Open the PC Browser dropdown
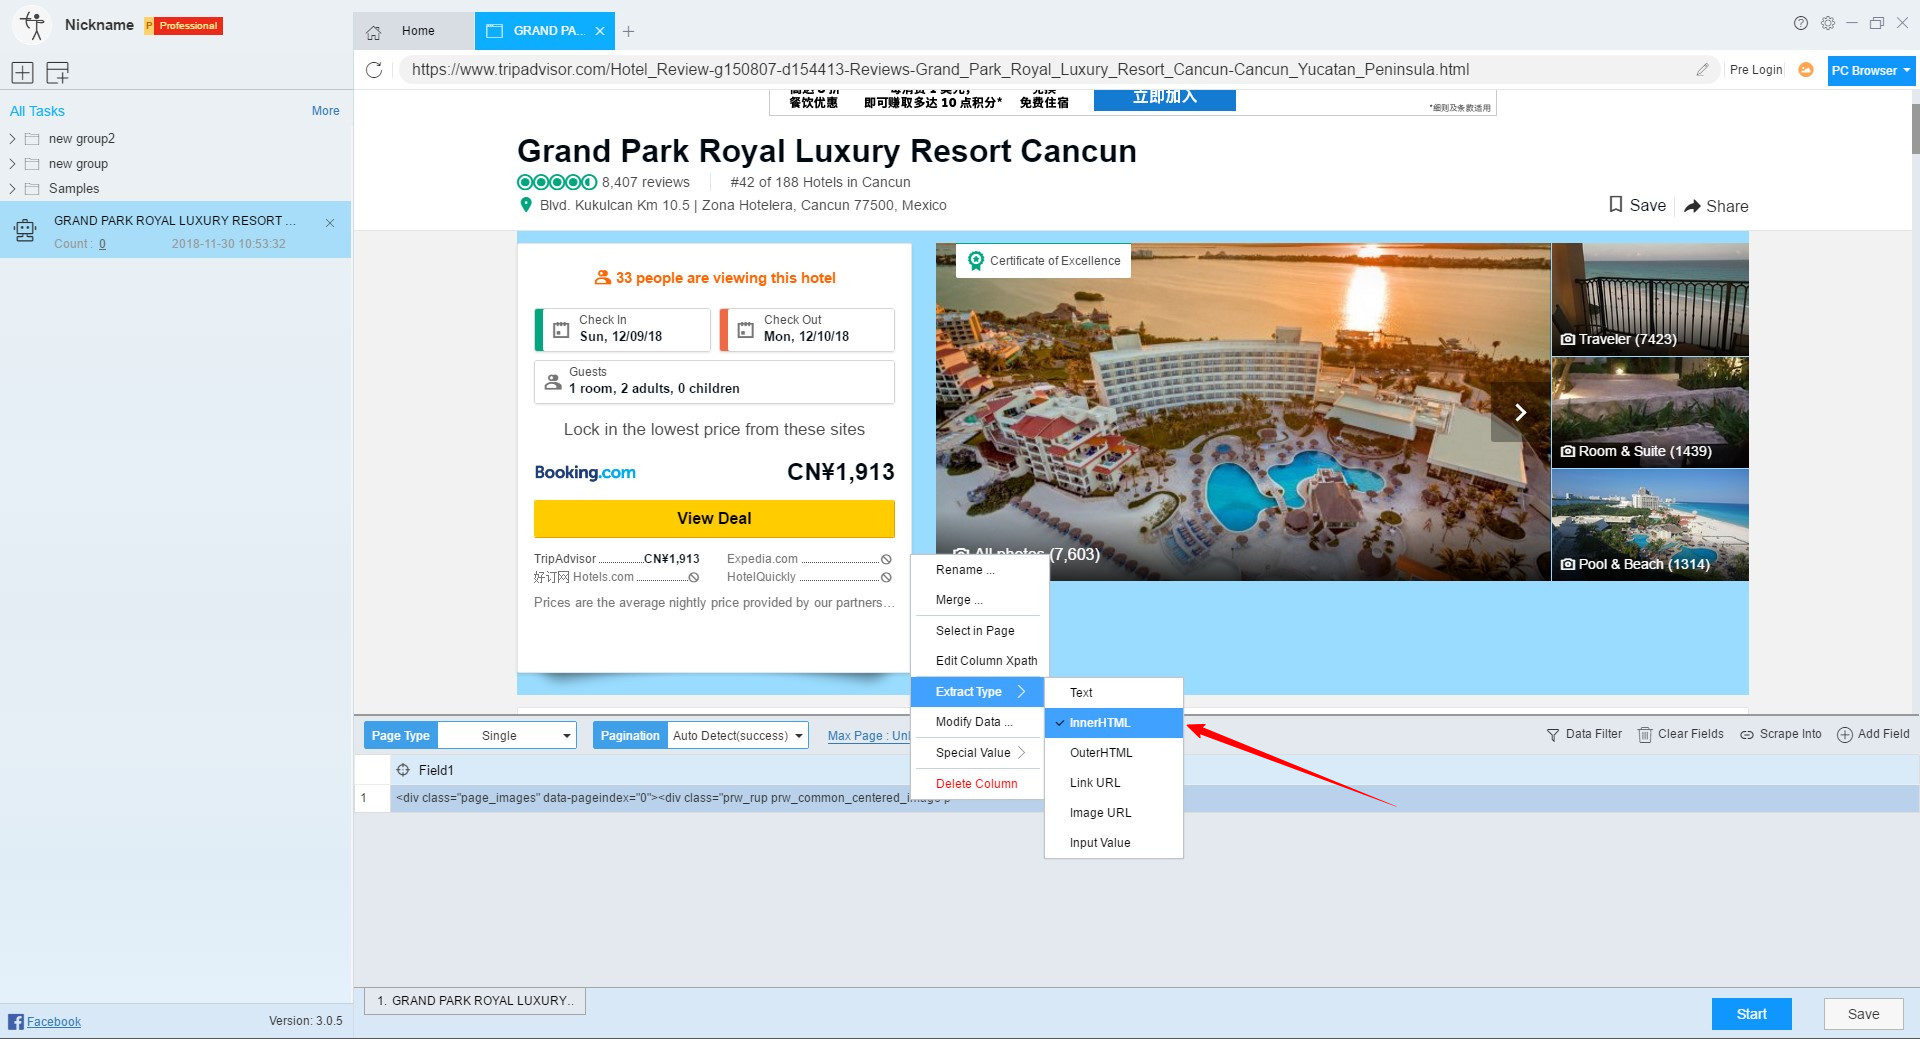 pos(1870,71)
